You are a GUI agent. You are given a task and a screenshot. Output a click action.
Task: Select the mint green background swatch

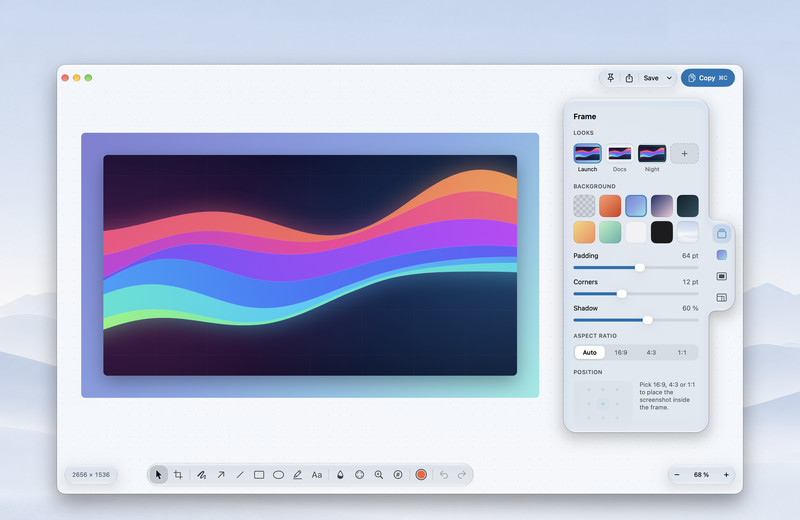click(610, 232)
